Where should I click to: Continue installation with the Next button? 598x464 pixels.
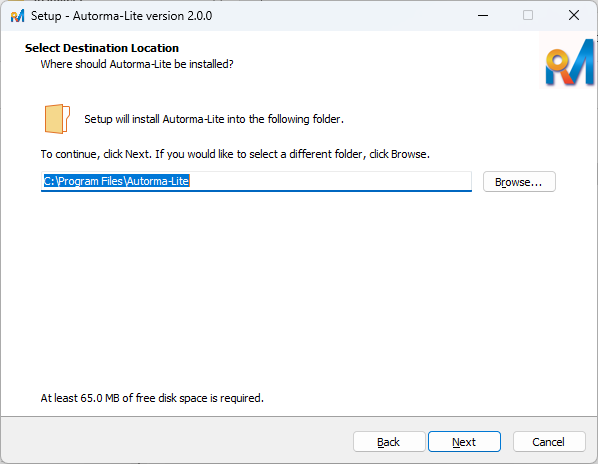(x=464, y=442)
